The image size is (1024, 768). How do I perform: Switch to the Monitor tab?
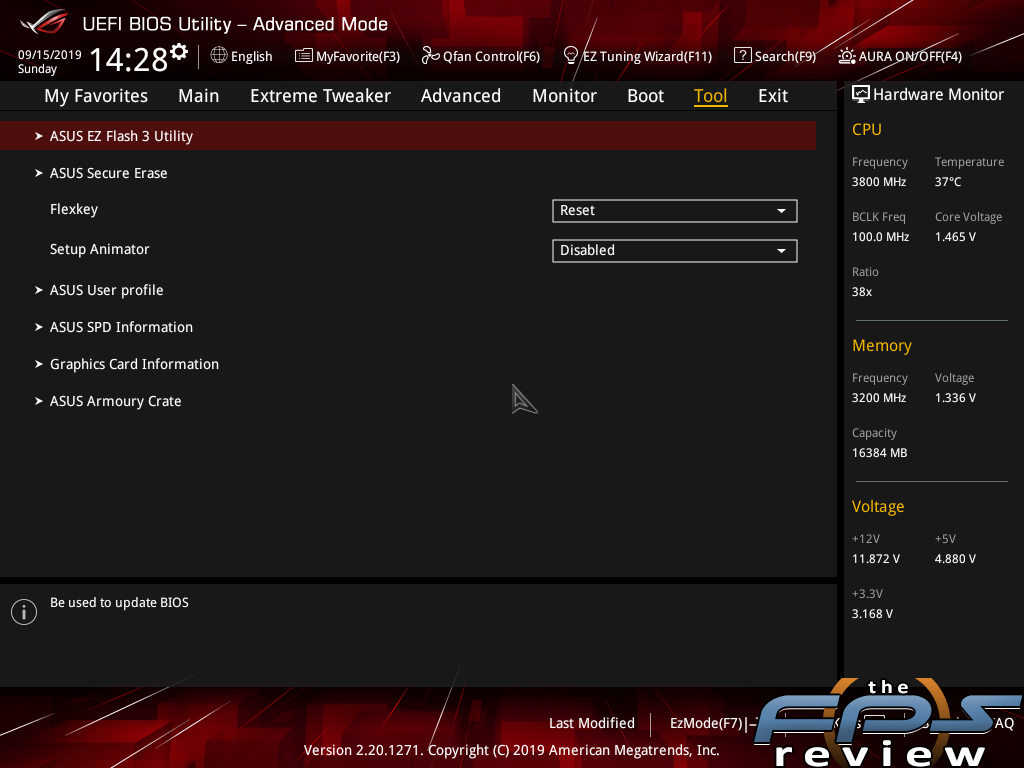click(x=564, y=96)
